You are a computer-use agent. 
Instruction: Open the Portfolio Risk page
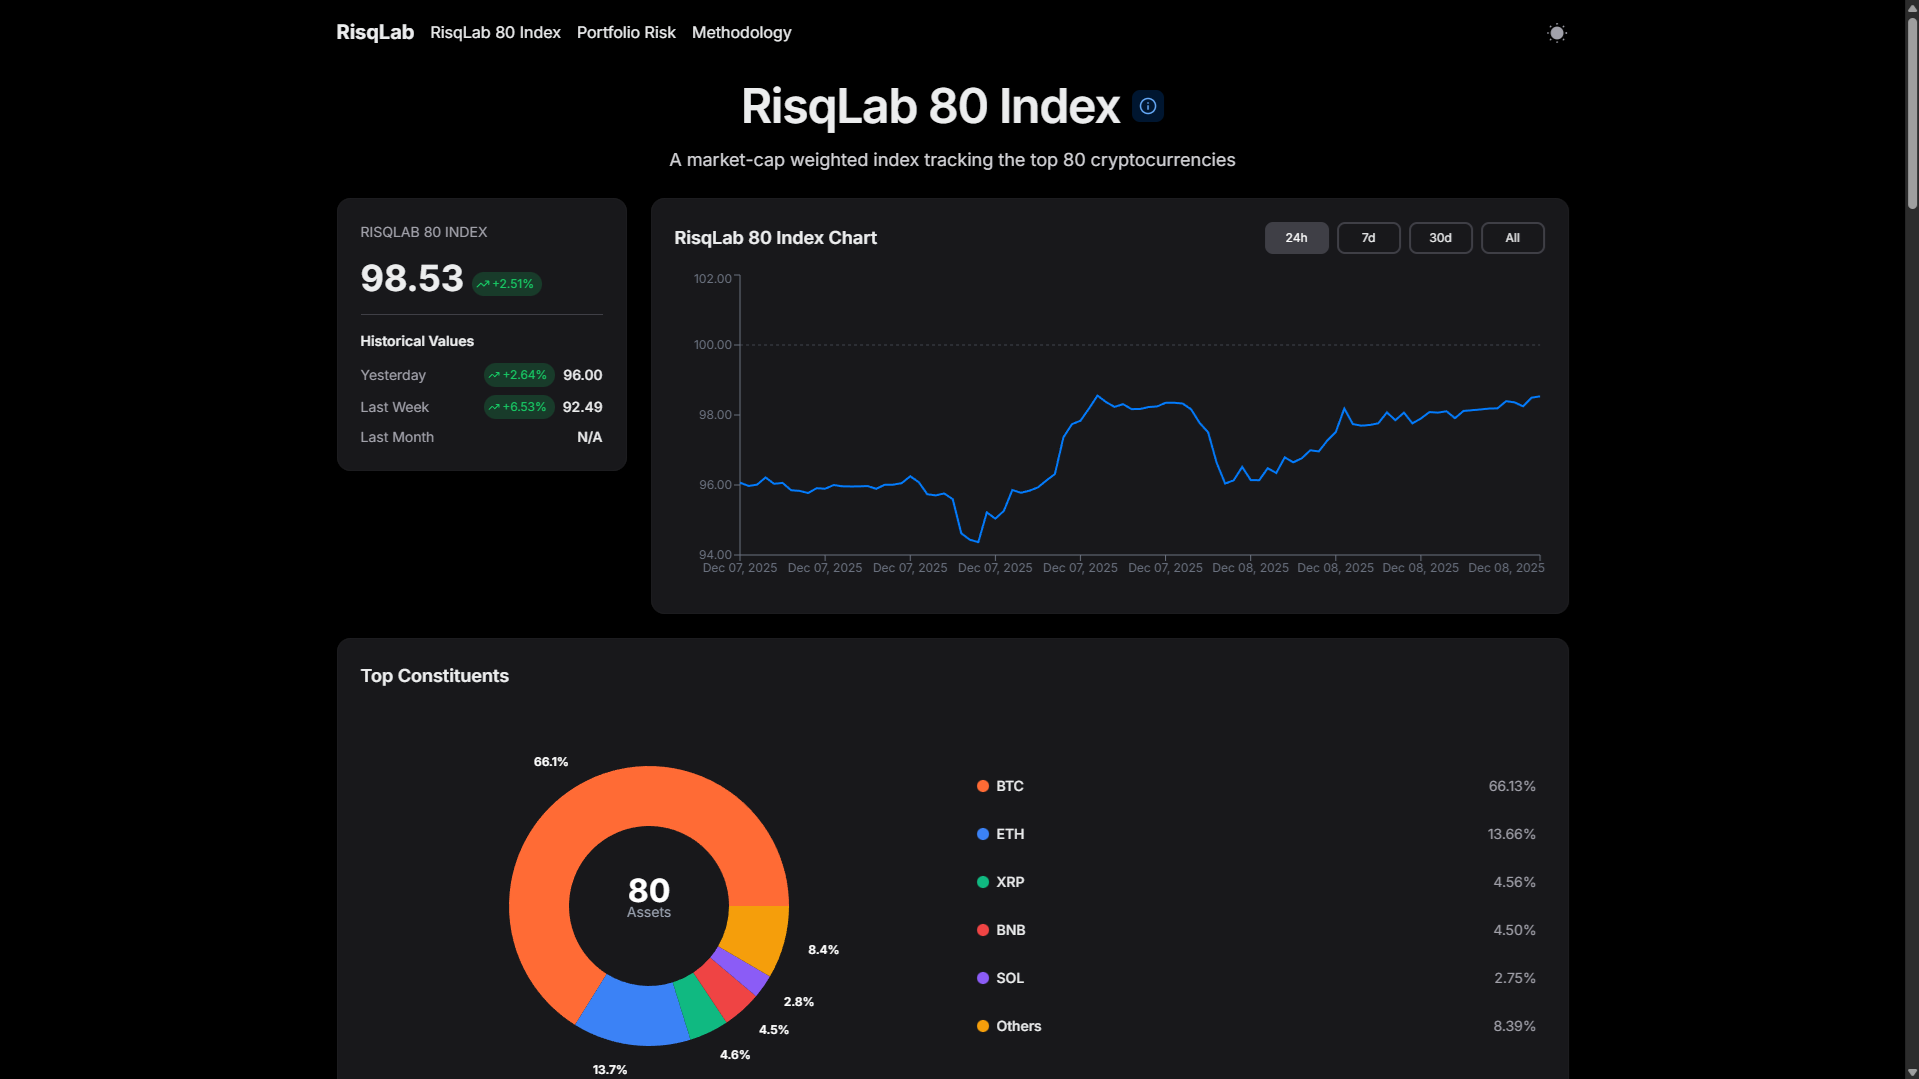pyautogui.click(x=626, y=32)
